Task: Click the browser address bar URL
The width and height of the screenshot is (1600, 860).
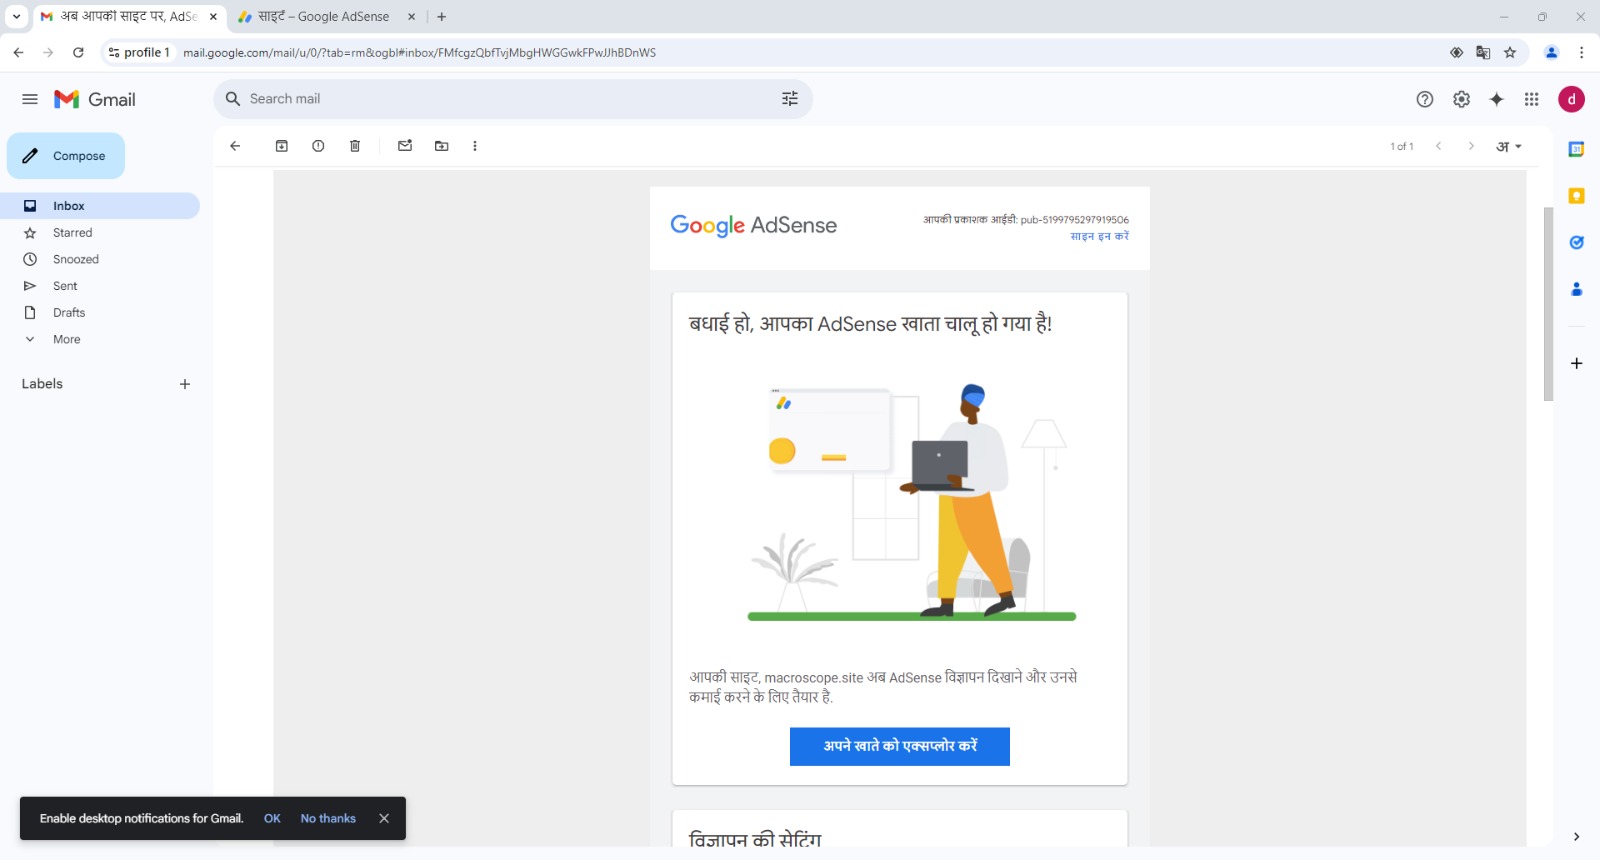Action: coord(419,53)
